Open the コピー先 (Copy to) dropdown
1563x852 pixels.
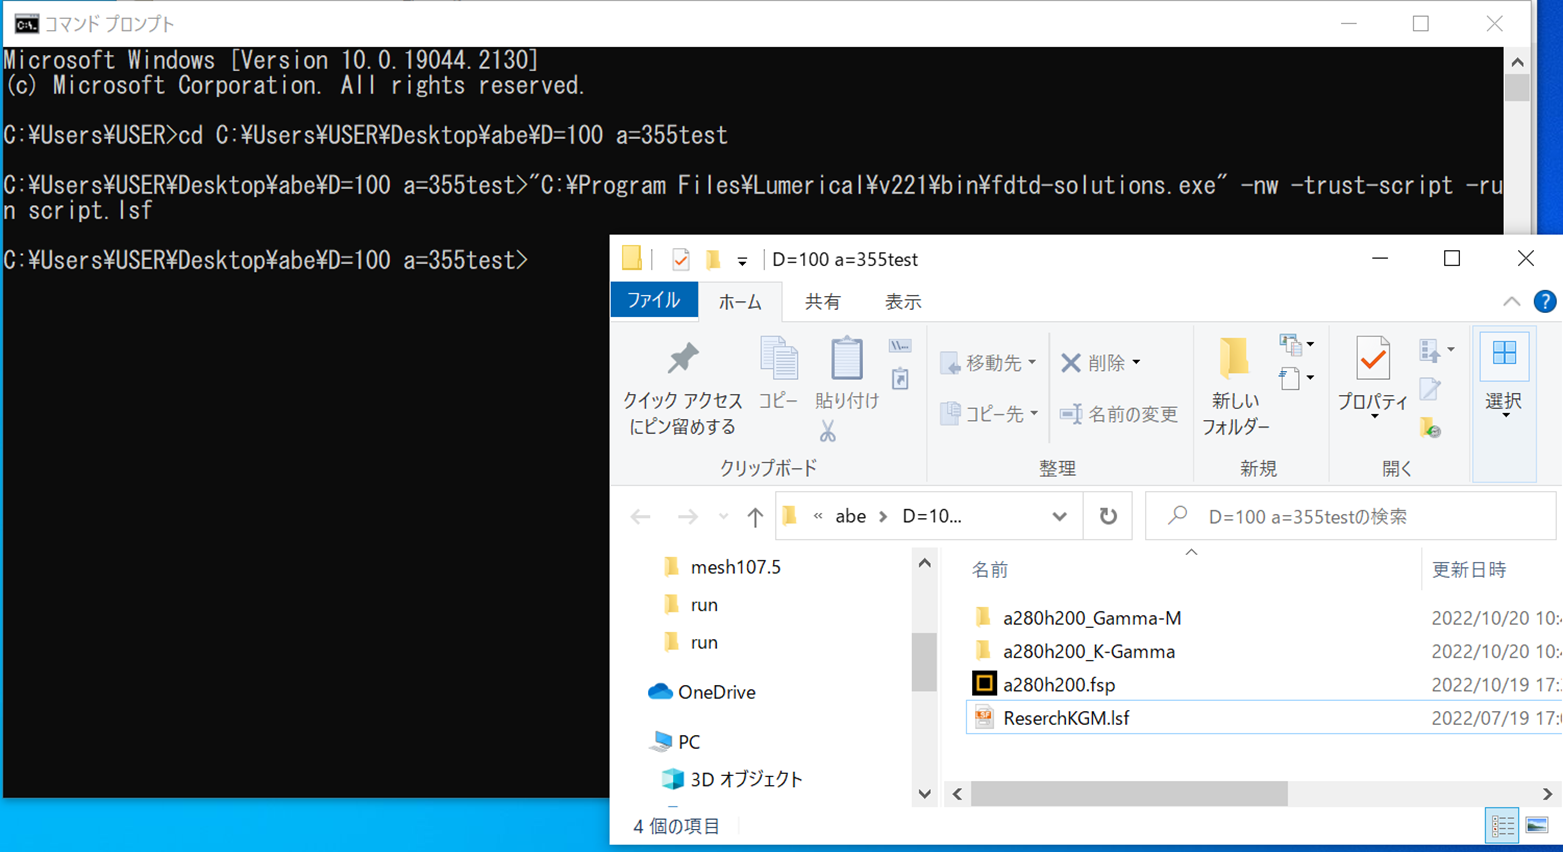click(x=988, y=414)
